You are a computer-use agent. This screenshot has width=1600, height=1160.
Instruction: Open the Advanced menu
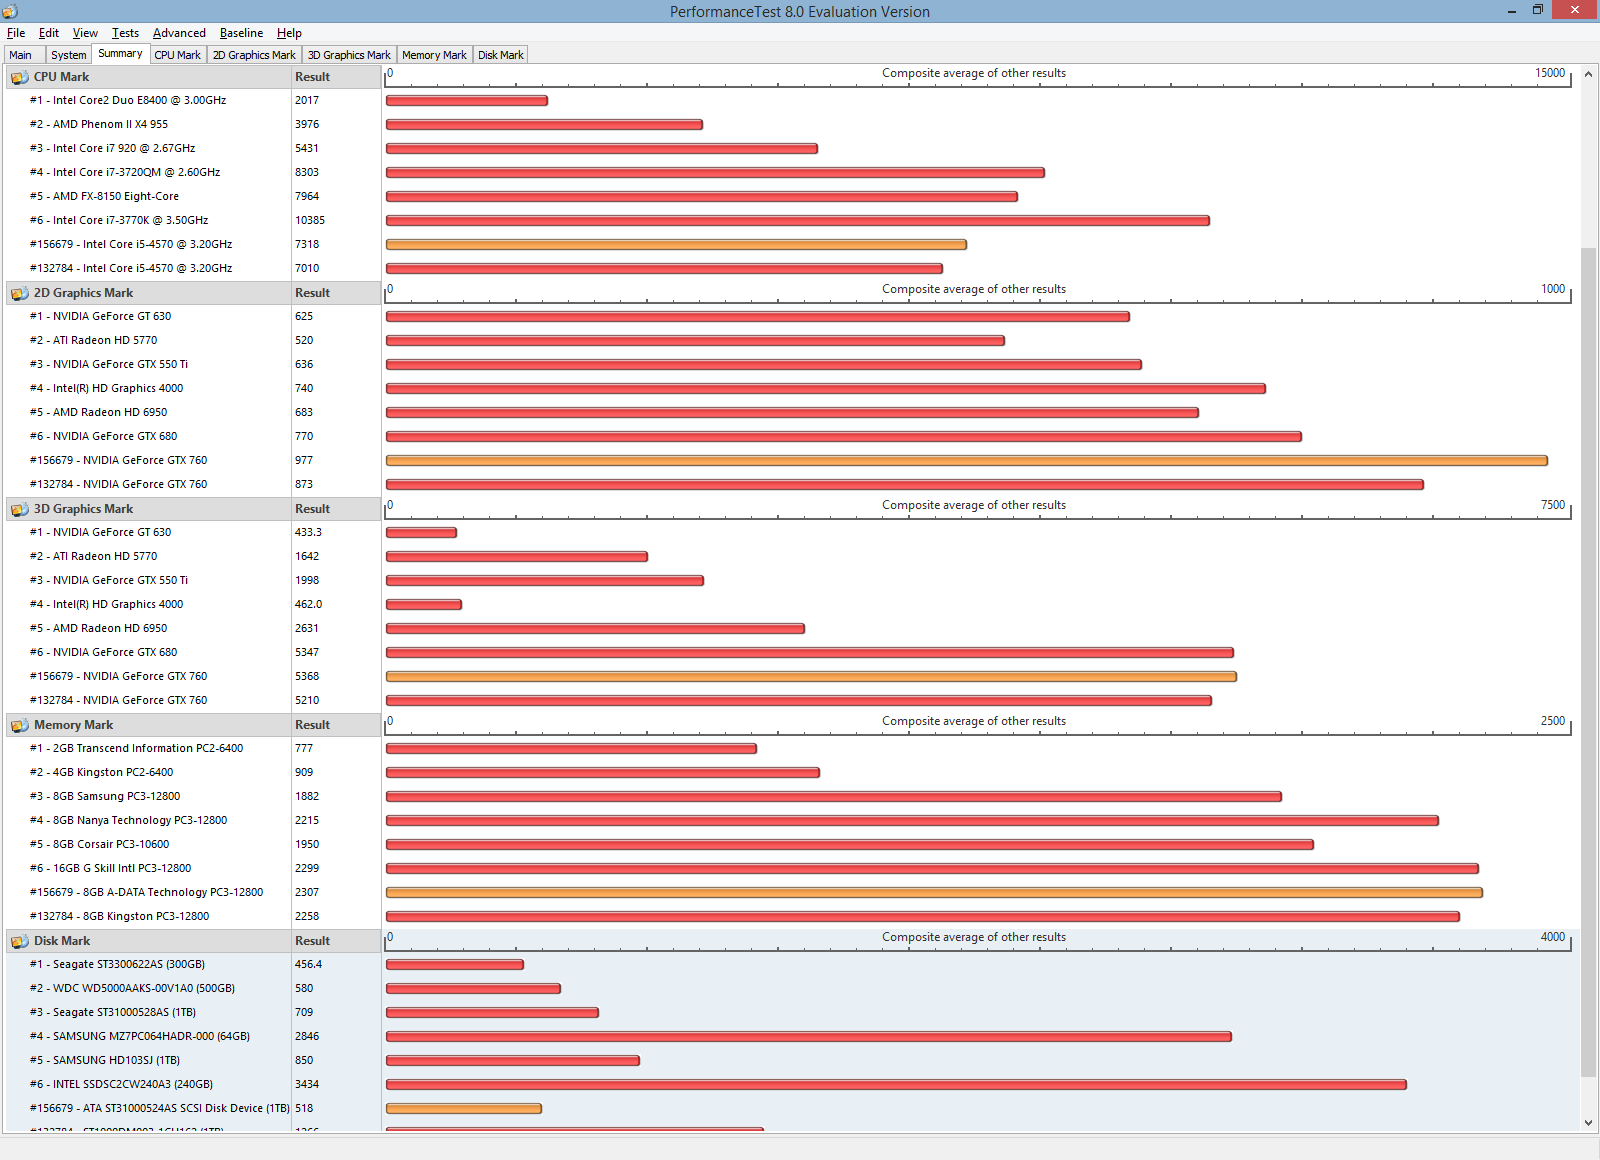(x=179, y=33)
